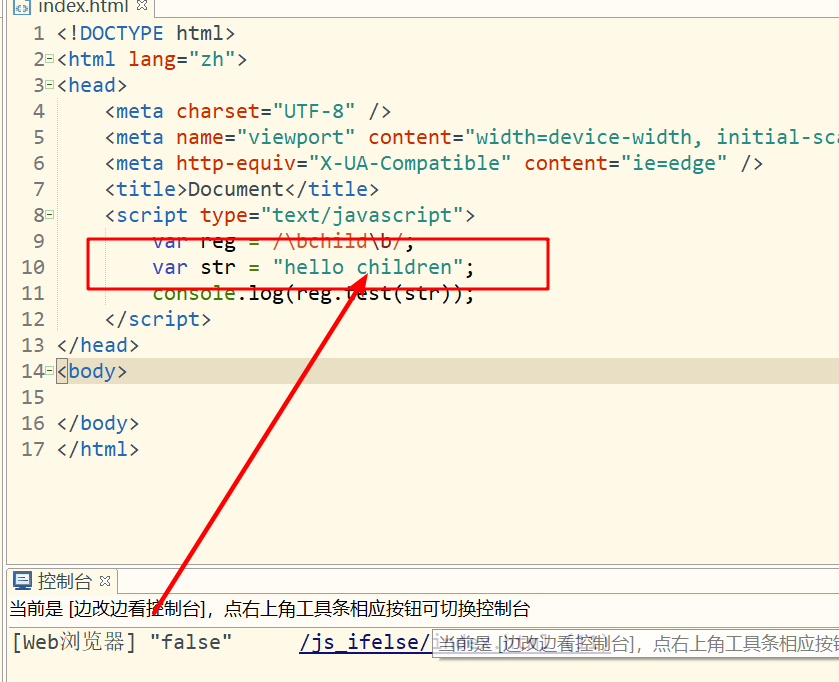Image resolution: width=839 pixels, height=682 pixels.
Task: Click line number 15 in the gutter
Action: pyautogui.click(x=33, y=397)
